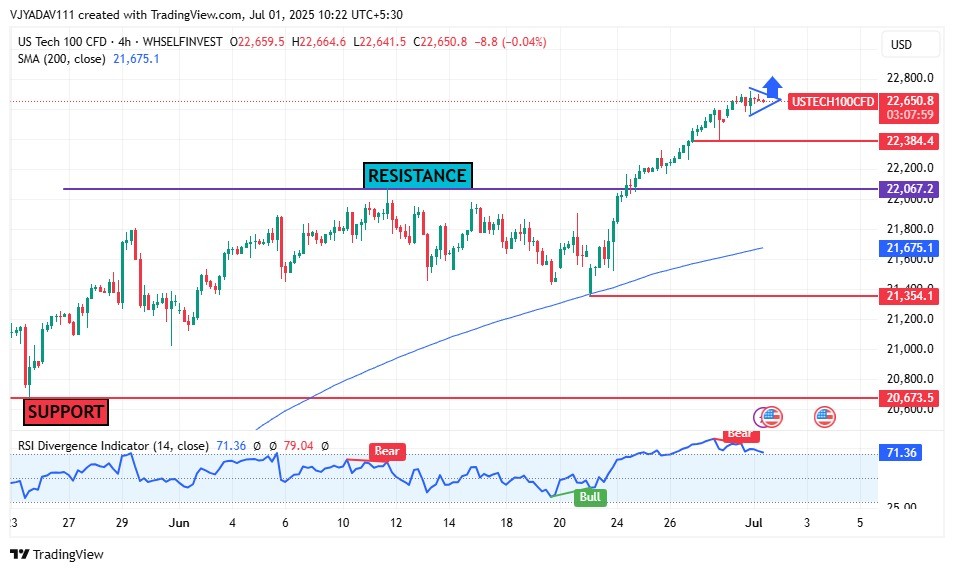Click the TradingView logo at bottom left
954x572 pixels.
pyautogui.click(x=57, y=554)
